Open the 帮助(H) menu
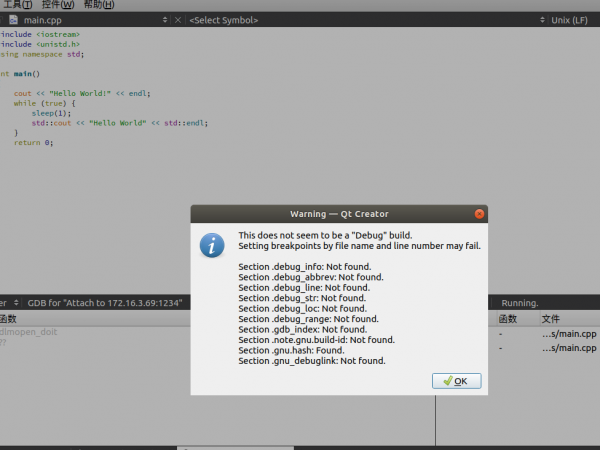 tap(98, 5)
